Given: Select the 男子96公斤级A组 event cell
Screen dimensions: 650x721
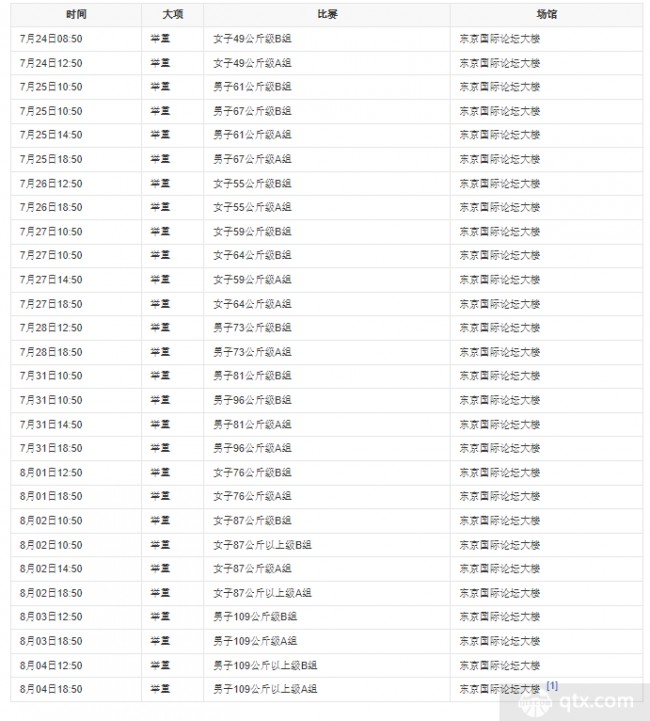Looking at the screenshot, I should [327, 448].
